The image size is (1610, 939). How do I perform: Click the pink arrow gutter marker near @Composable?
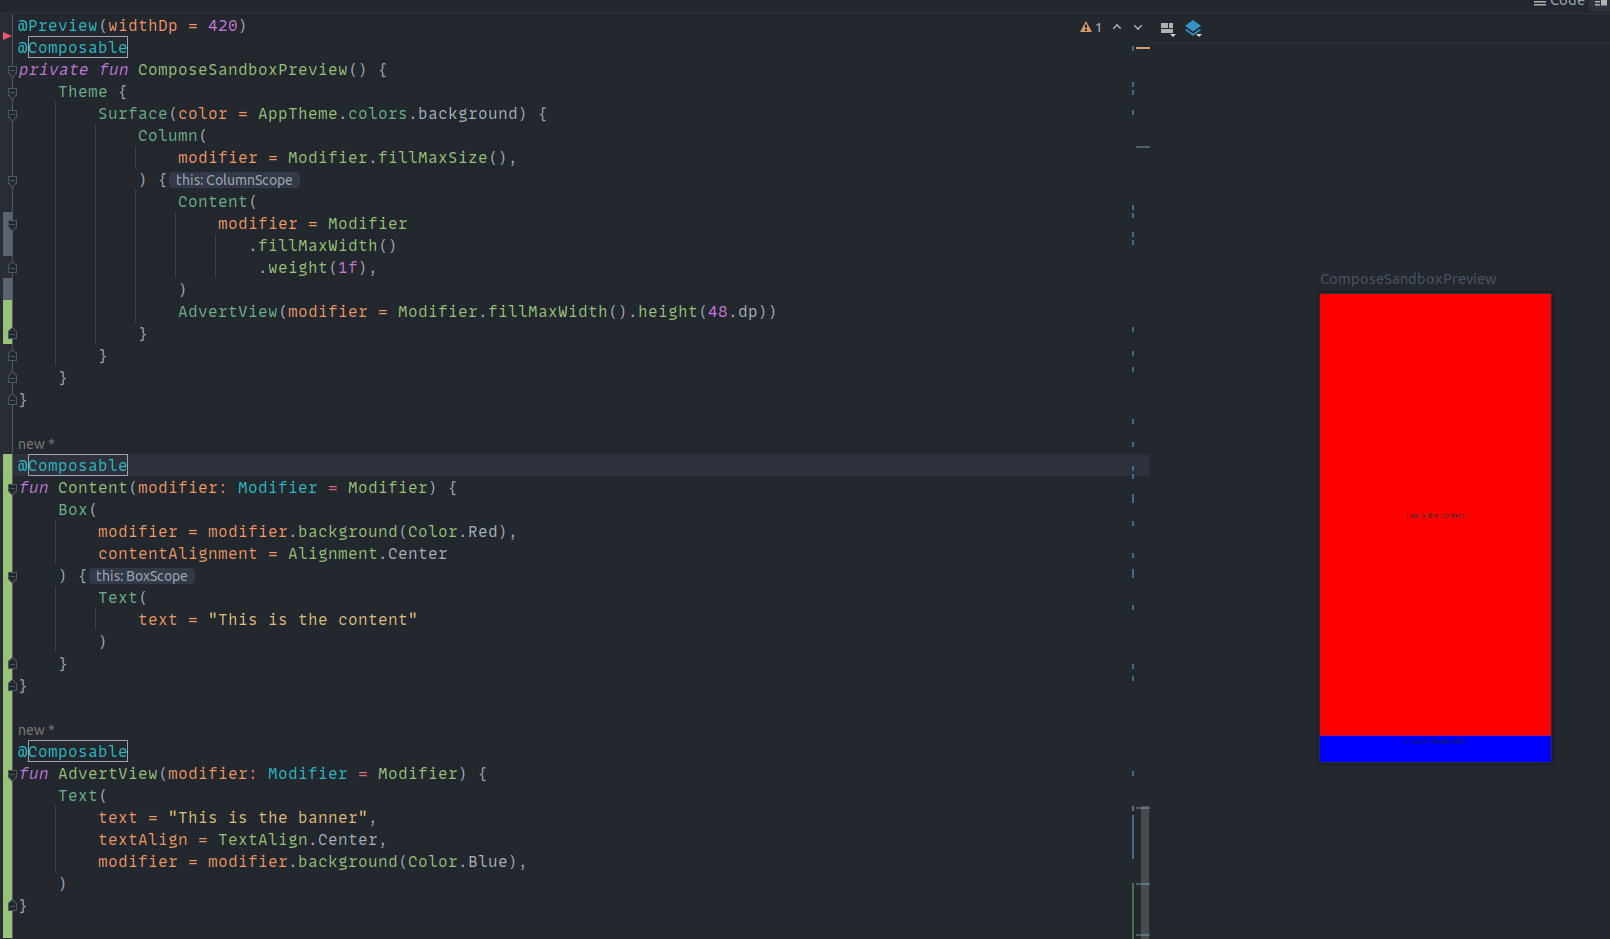point(7,36)
